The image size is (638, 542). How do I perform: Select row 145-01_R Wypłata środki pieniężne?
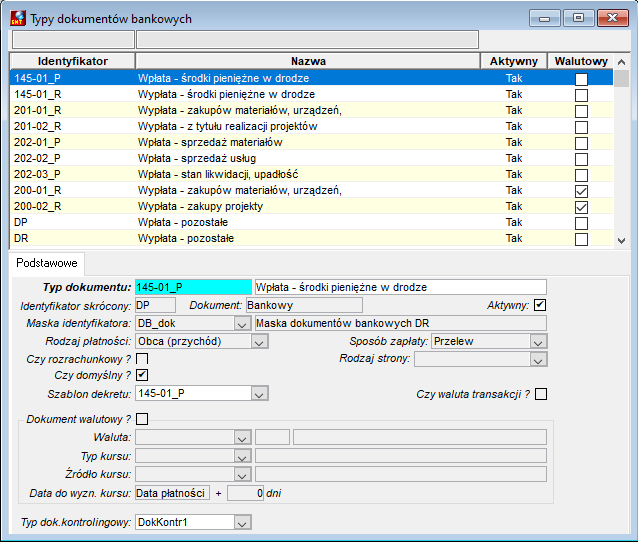point(311,94)
